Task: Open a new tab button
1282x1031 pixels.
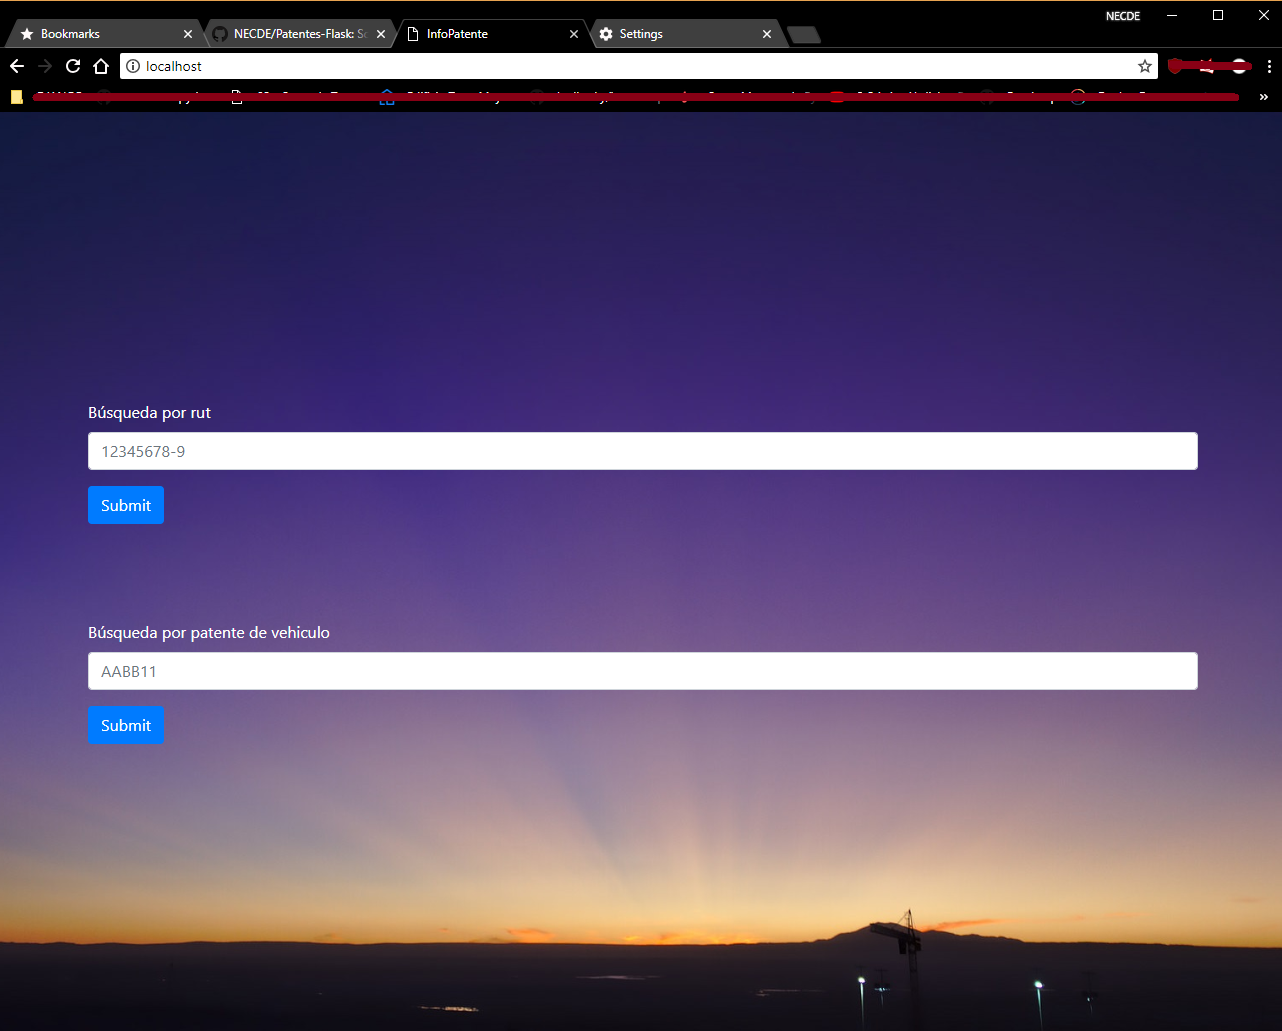Action: coord(804,35)
